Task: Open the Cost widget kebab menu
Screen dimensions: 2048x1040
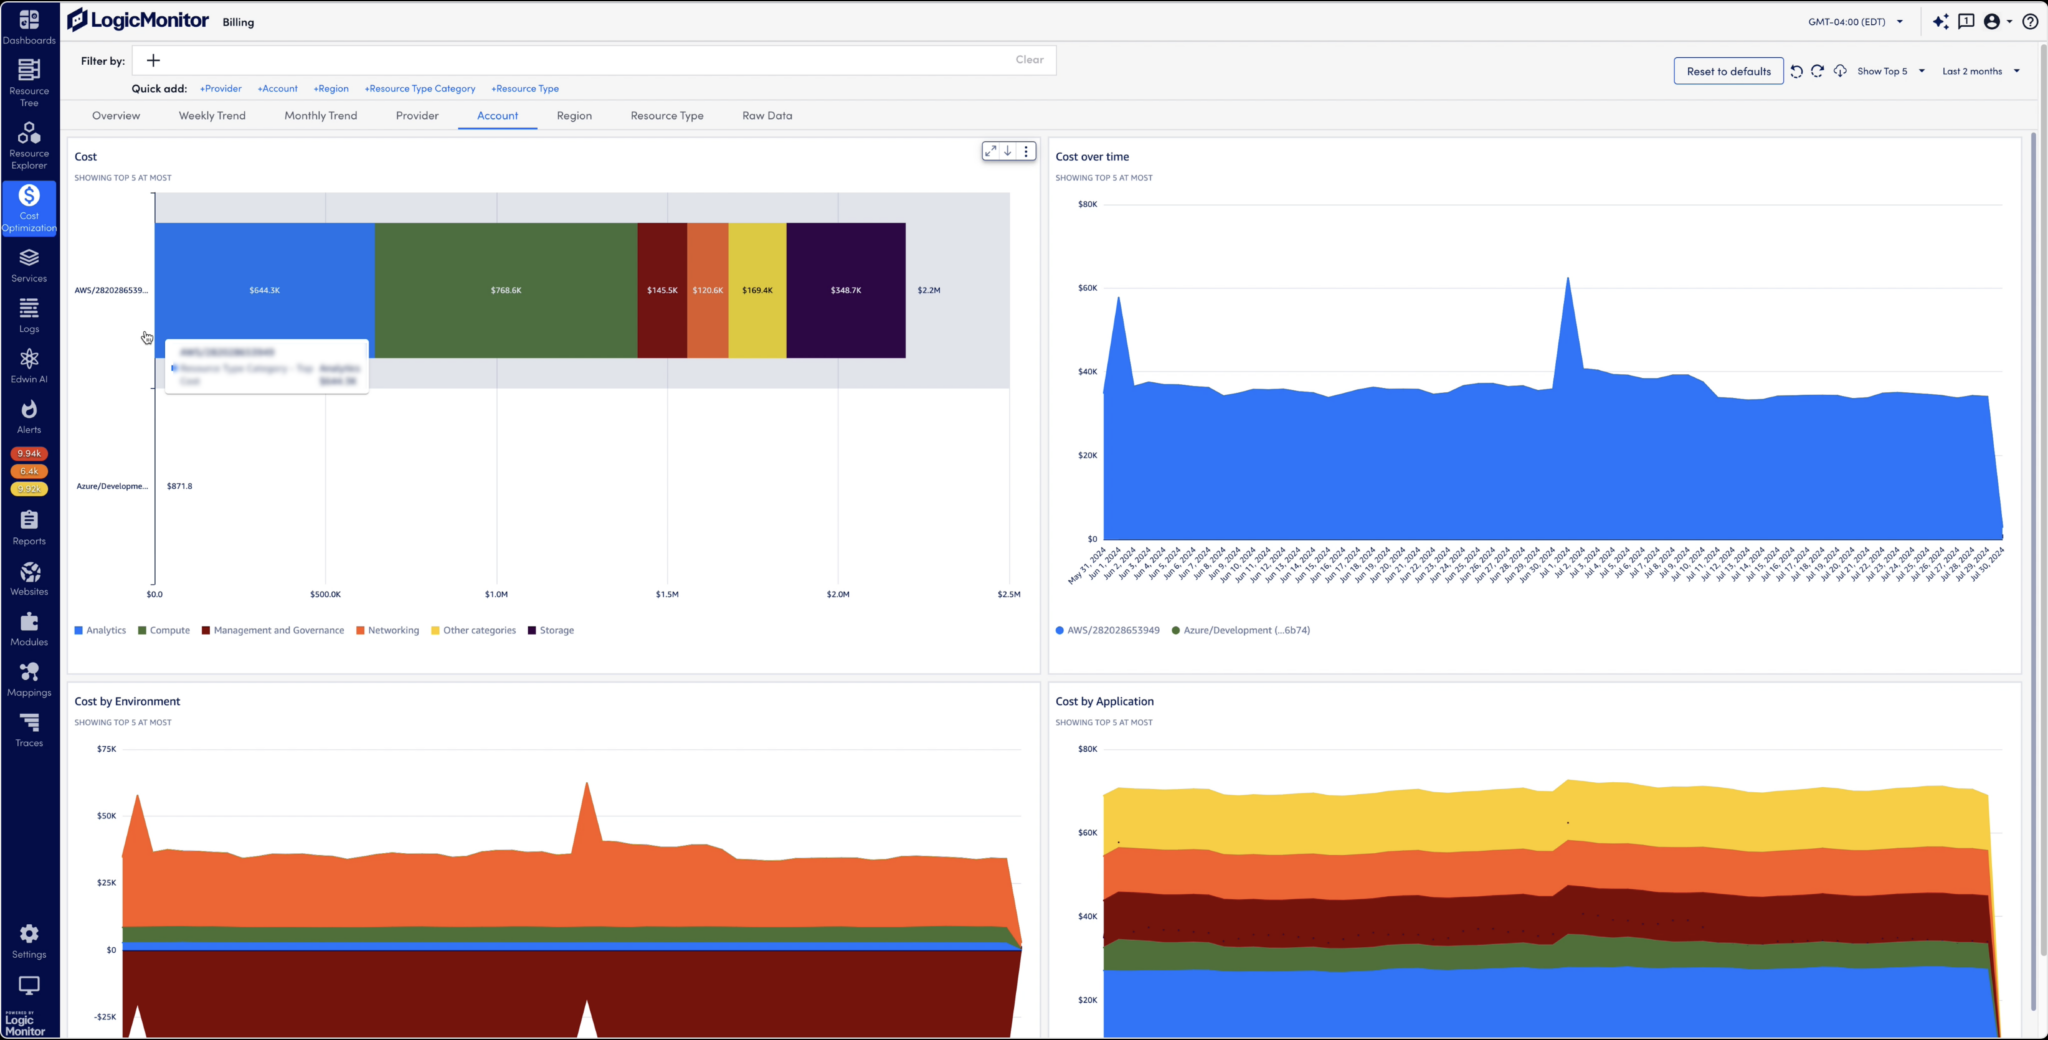Action: pos(1026,151)
